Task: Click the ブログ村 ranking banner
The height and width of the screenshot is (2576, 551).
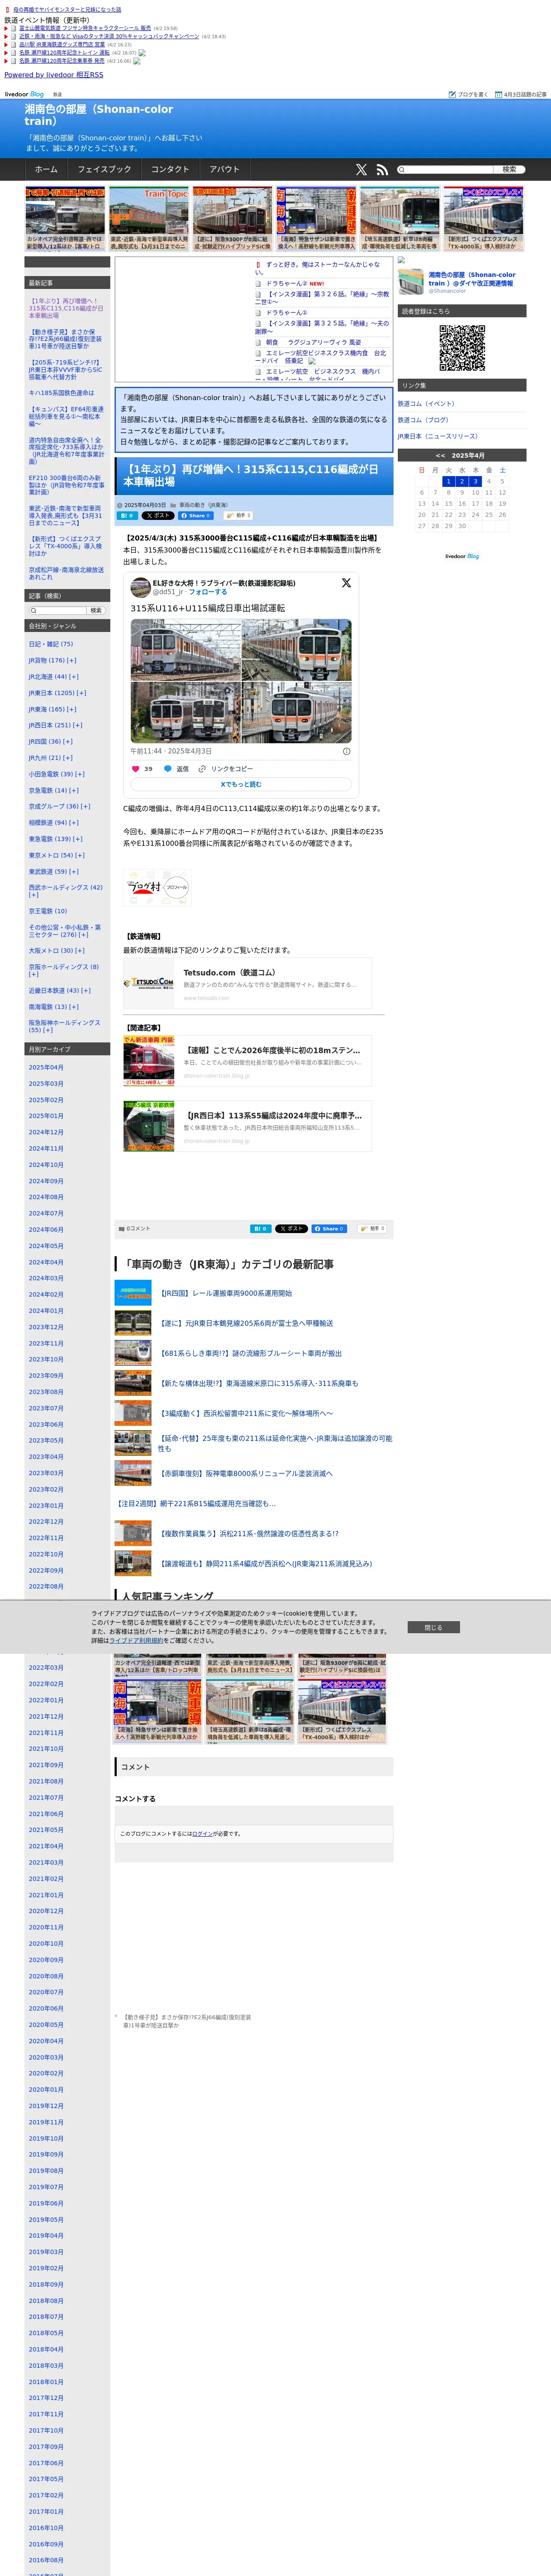Action: click(157, 887)
